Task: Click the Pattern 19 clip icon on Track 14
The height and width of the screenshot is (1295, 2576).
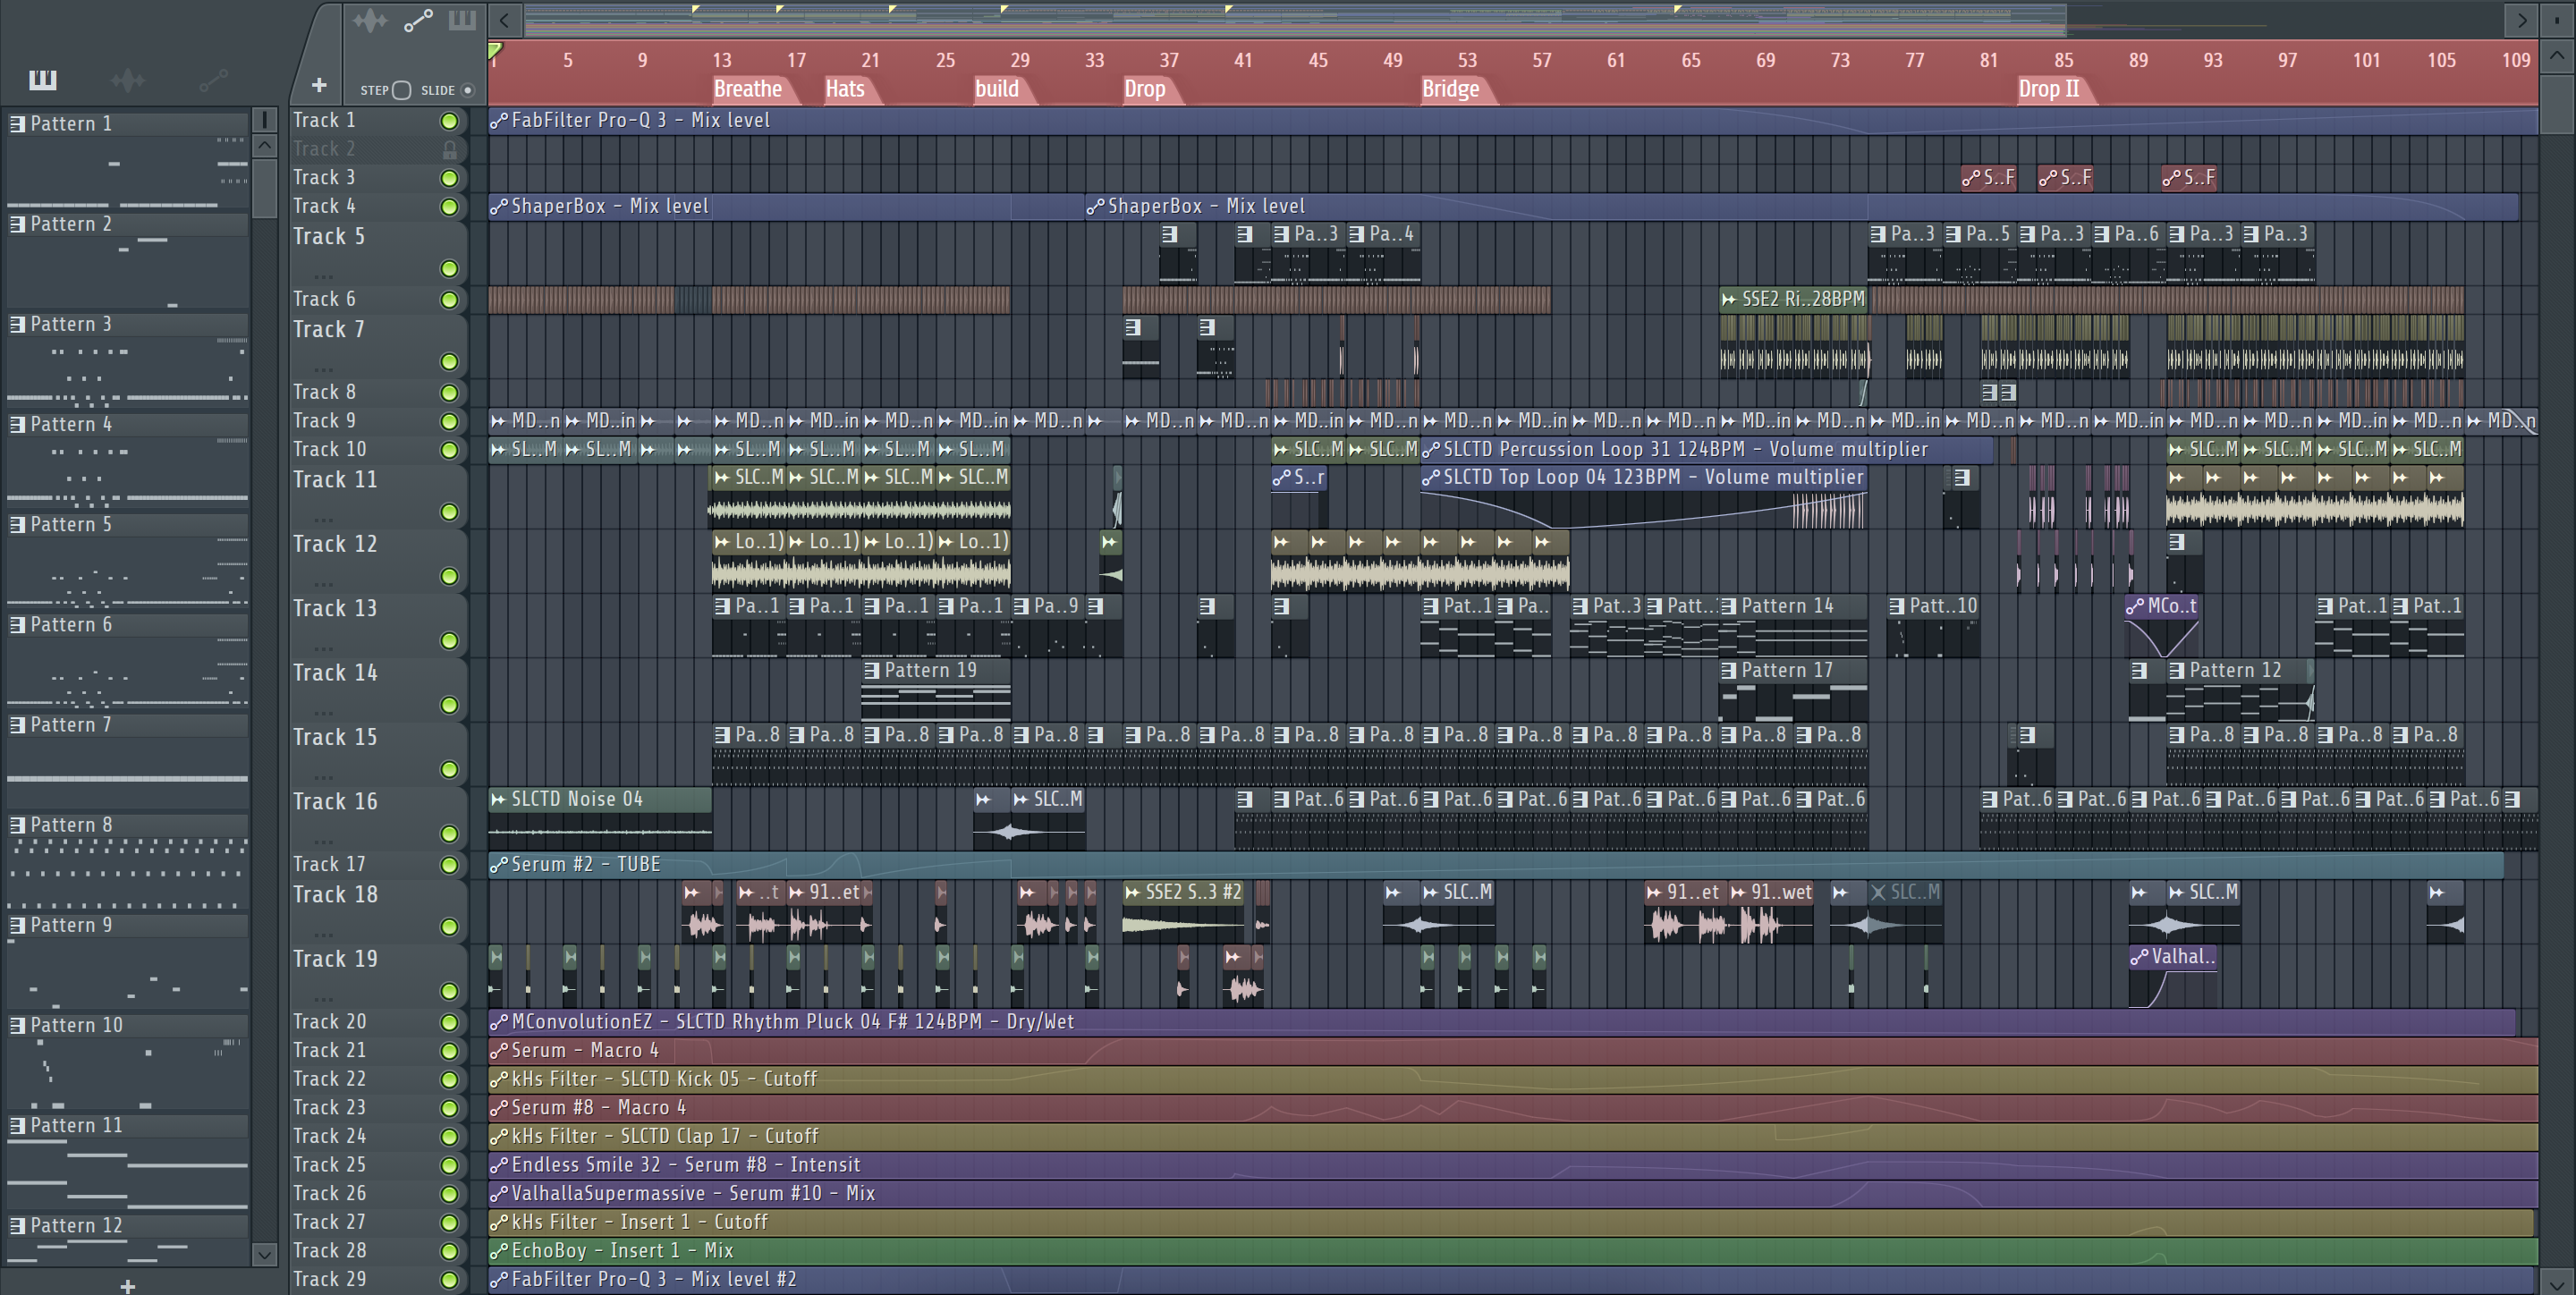Action: tap(872, 670)
